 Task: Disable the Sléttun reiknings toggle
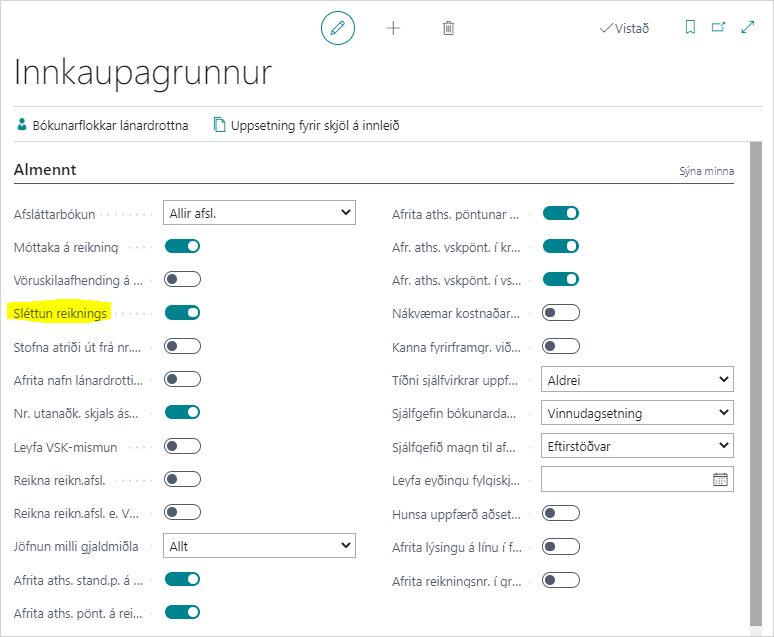click(x=183, y=313)
